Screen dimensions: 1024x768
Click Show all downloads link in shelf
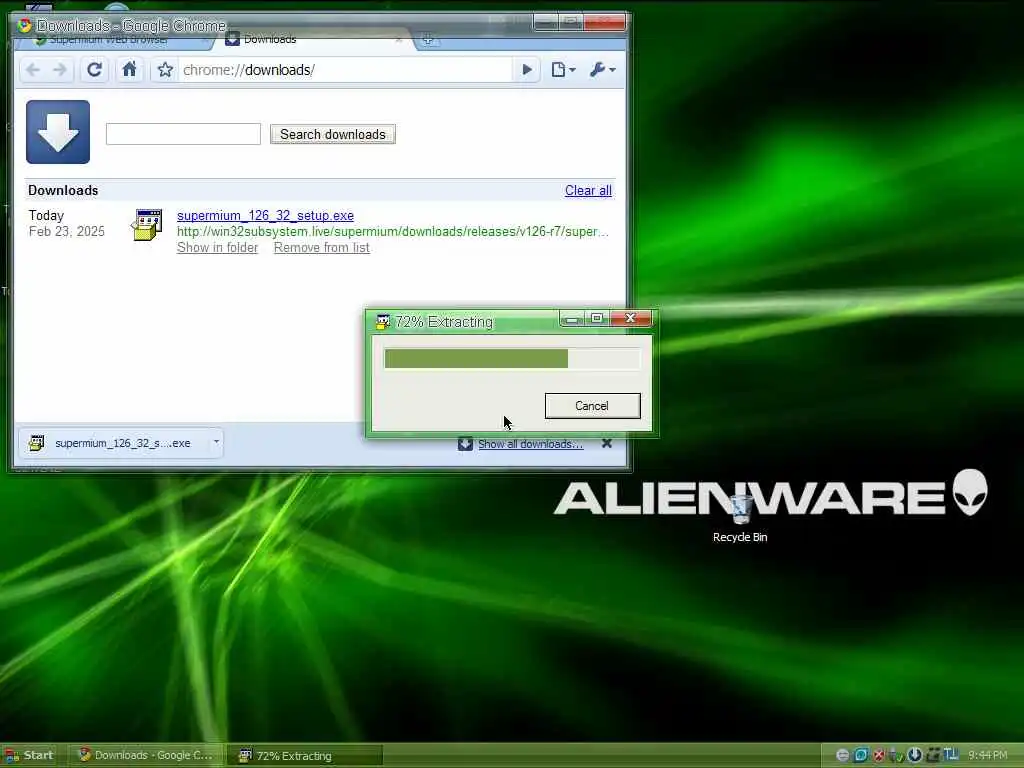[x=530, y=444]
